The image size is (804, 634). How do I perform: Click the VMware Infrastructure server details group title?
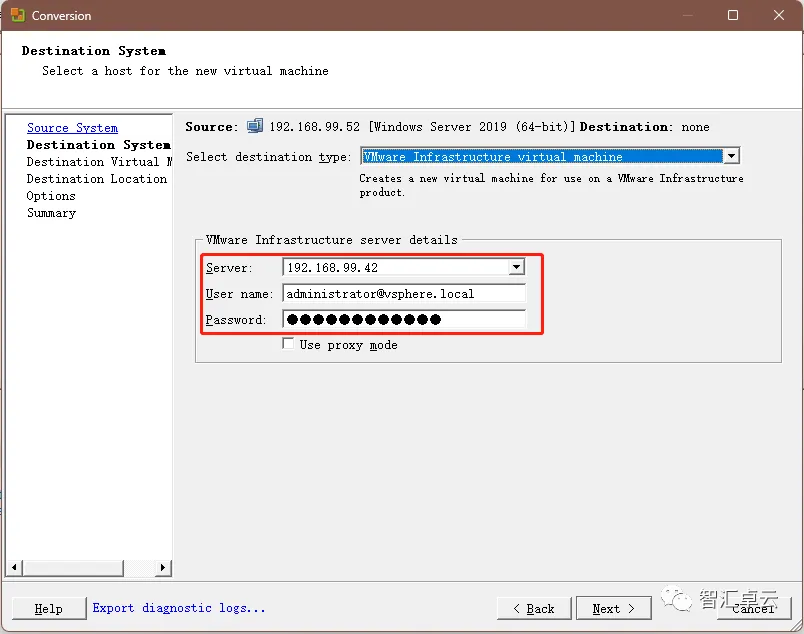pyautogui.click(x=331, y=240)
